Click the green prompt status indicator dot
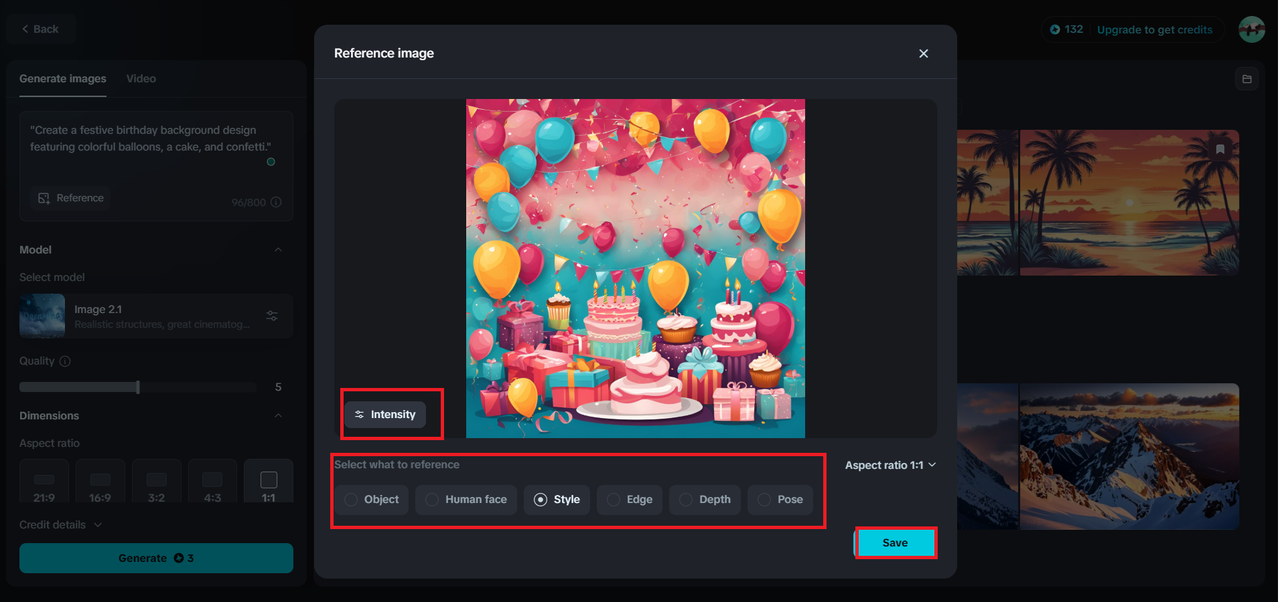Image resolution: width=1280 pixels, height=602 pixels. coord(270,162)
